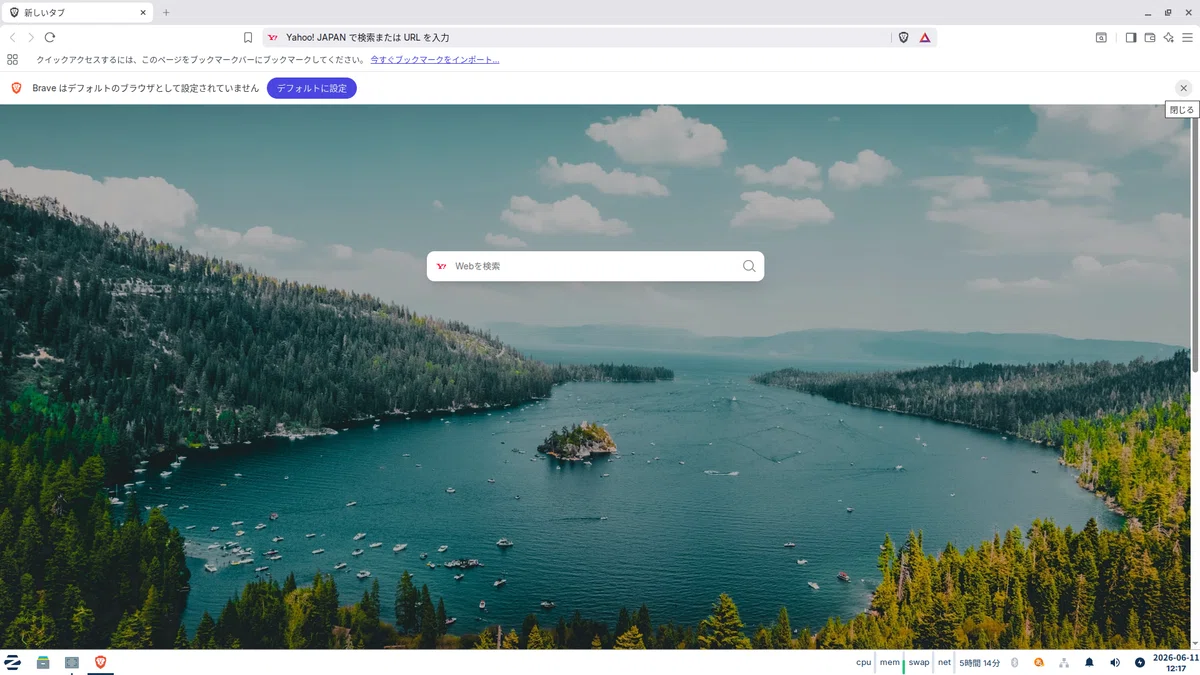Toggle the sidebar panel icon
The image size is (1200, 675).
(1131, 37)
